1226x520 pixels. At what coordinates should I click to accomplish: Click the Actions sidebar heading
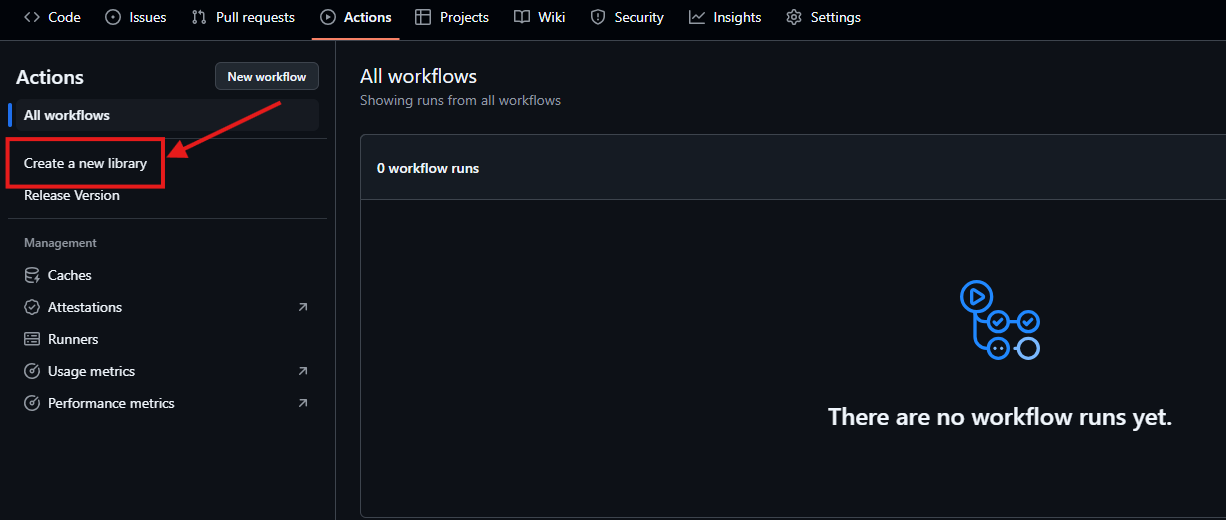50,77
